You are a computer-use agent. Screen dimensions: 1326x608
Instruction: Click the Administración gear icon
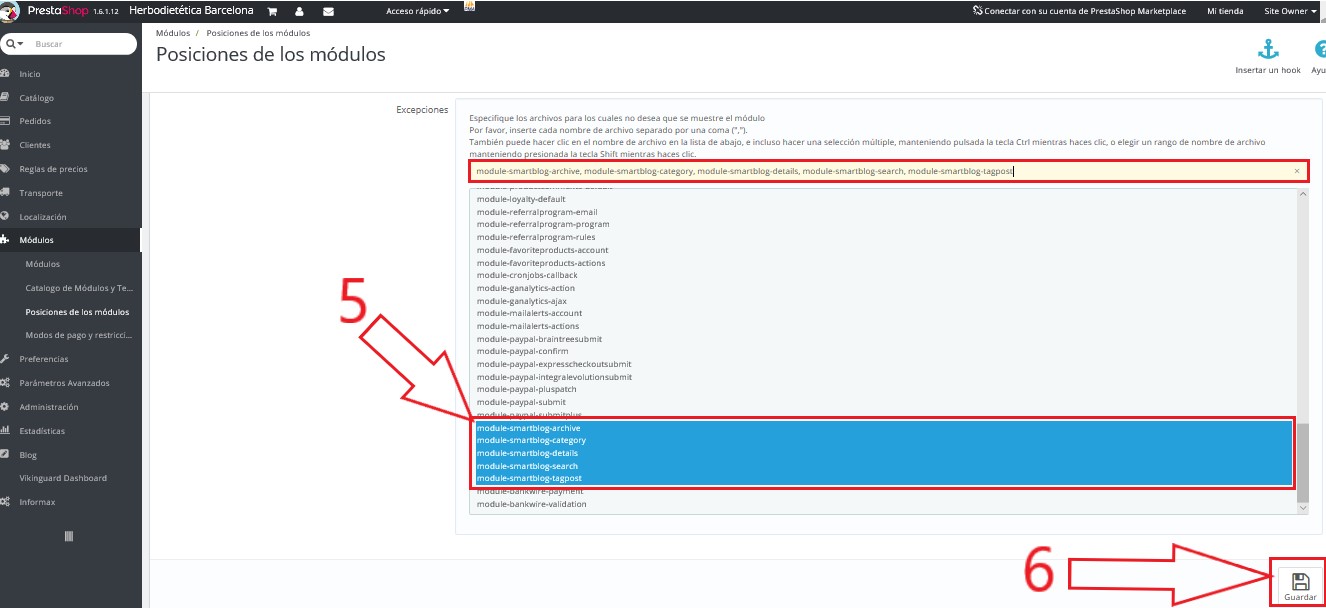click(6, 407)
